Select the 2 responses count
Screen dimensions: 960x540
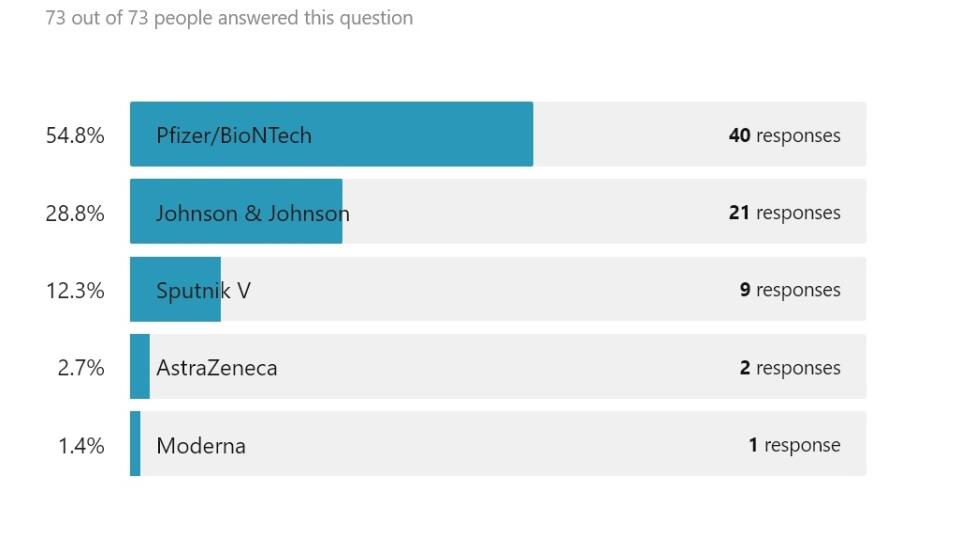click(790, 367)
